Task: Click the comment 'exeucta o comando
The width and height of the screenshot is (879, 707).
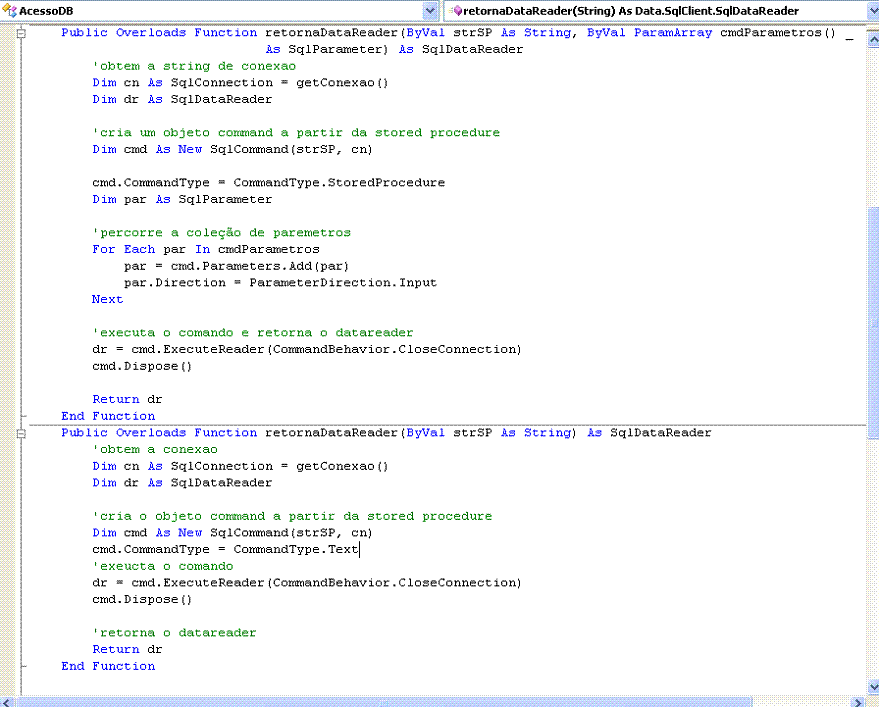Action: (x=163, y=566)
